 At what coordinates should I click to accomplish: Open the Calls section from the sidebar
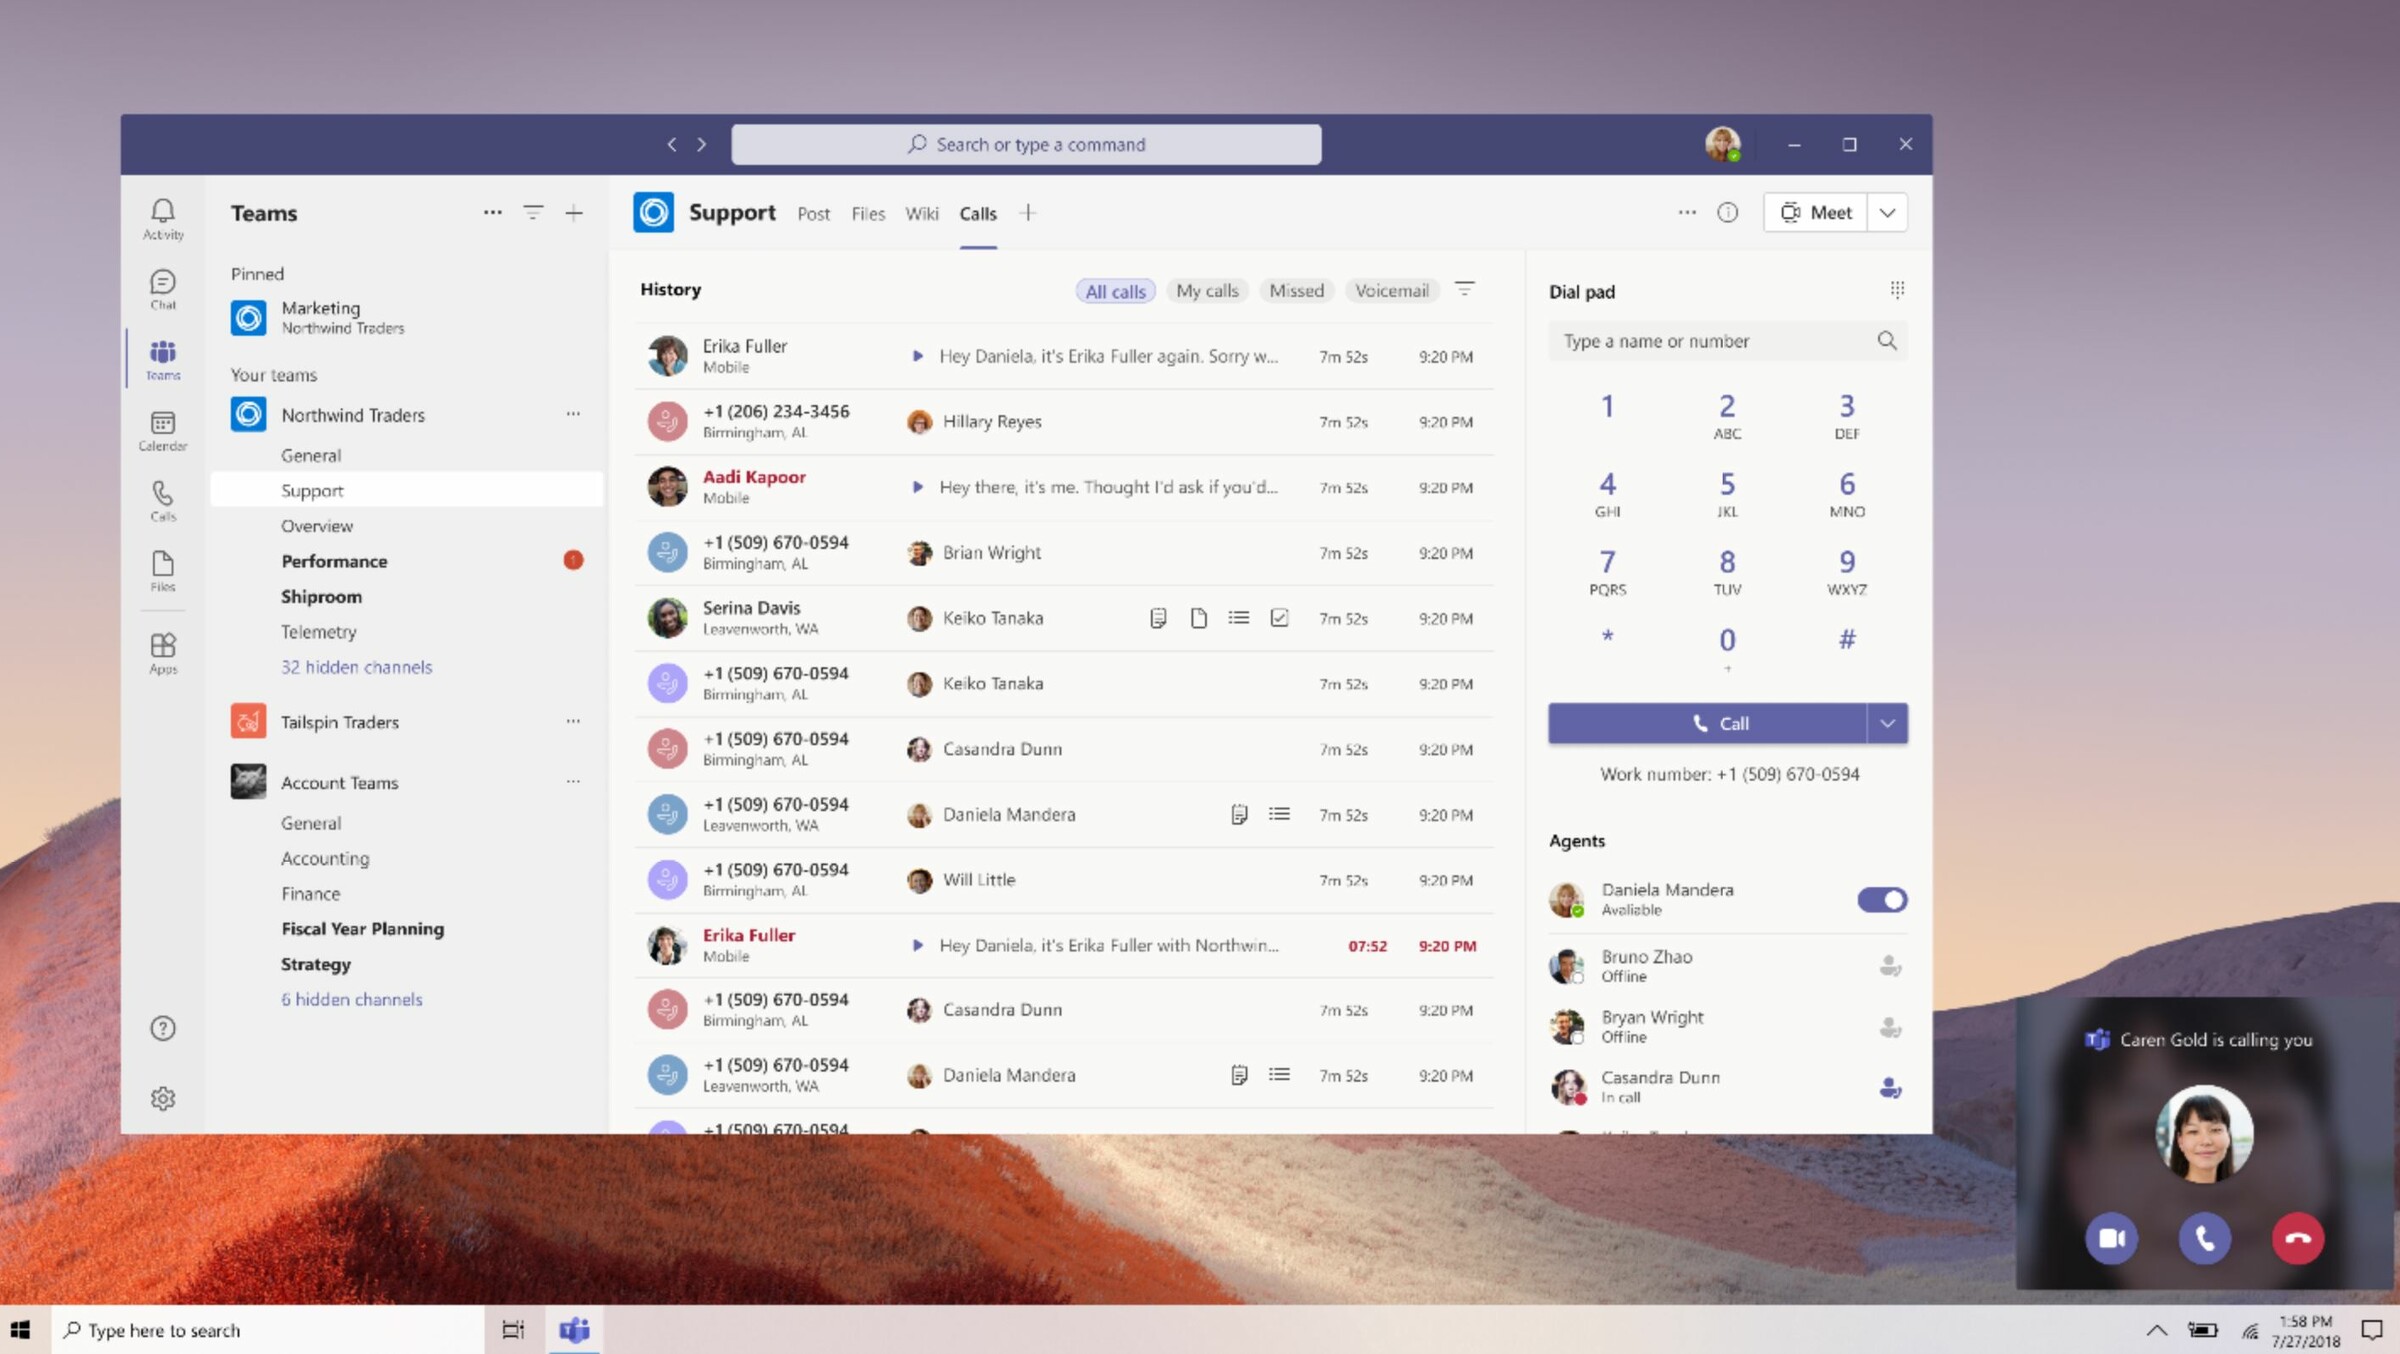pyautogui.click(x=162, y=498)
